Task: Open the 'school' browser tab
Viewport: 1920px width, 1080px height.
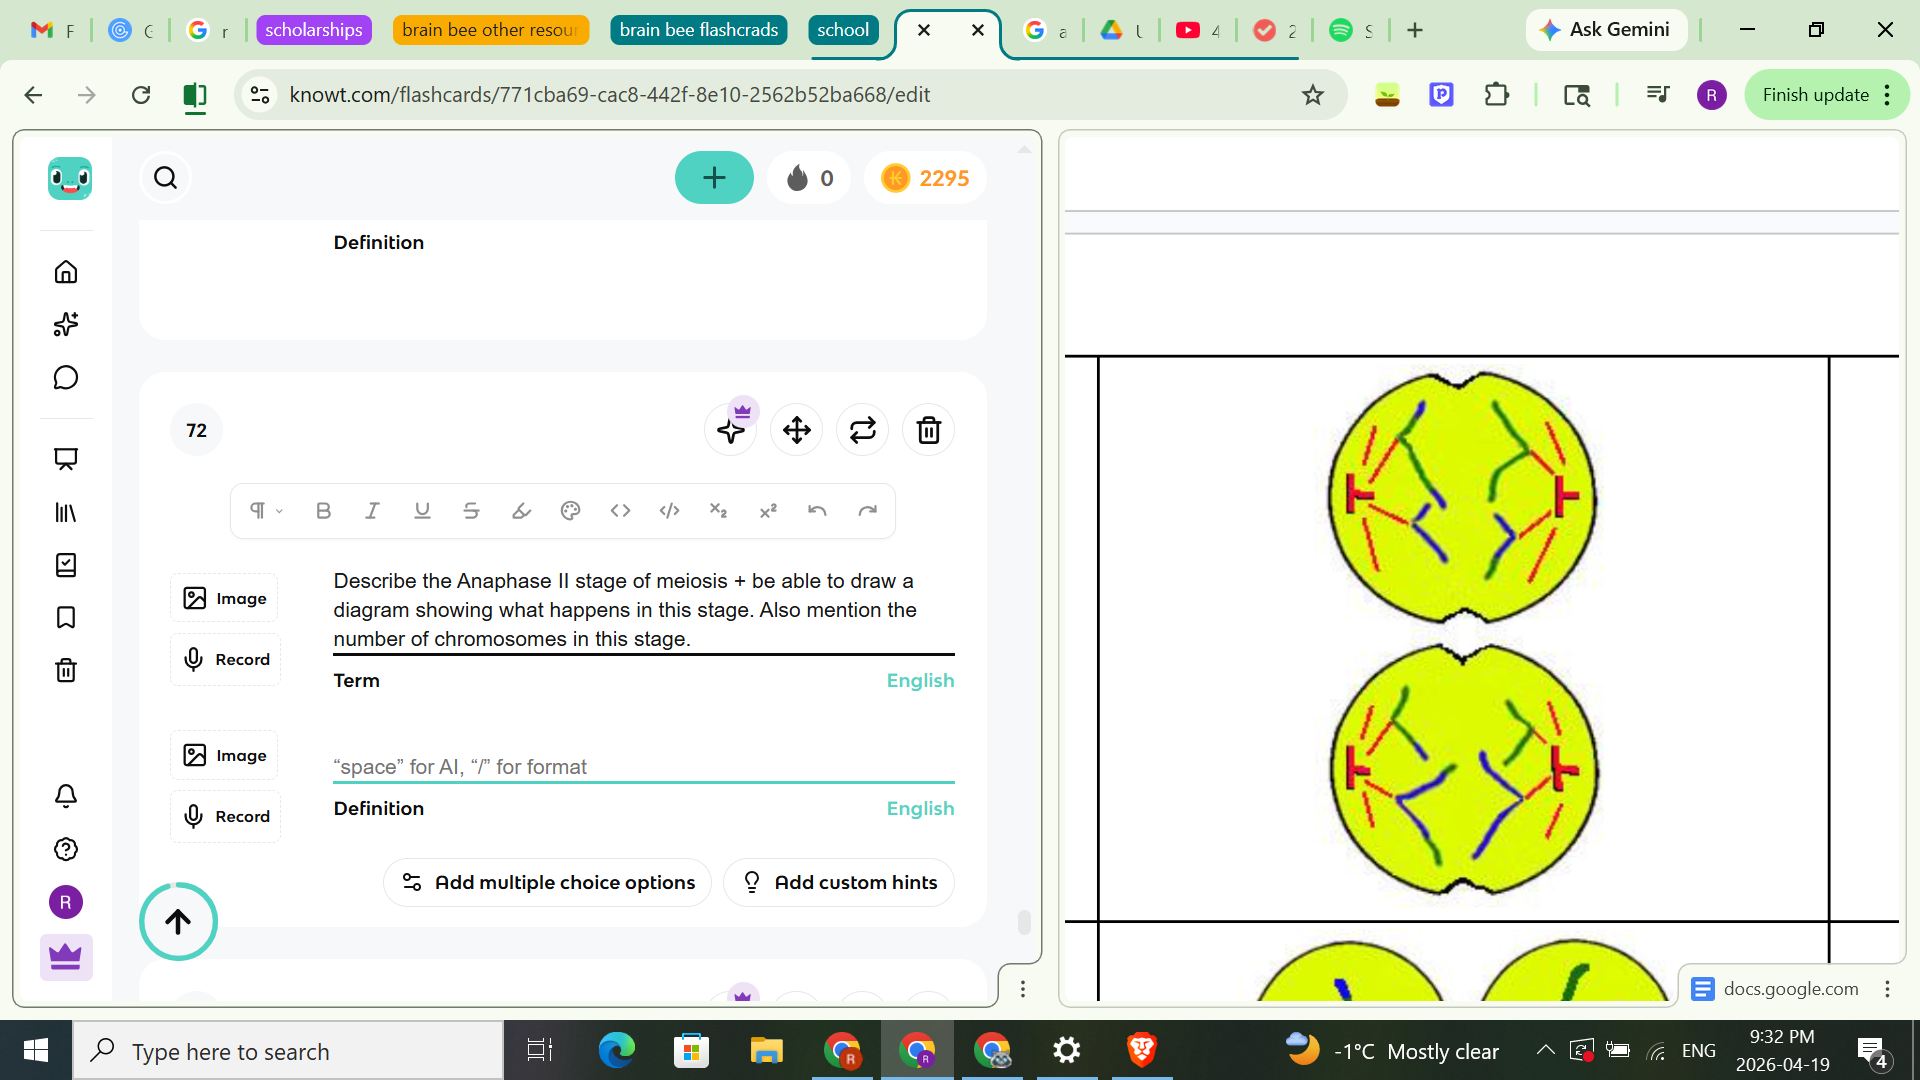Action: [843, 30]
